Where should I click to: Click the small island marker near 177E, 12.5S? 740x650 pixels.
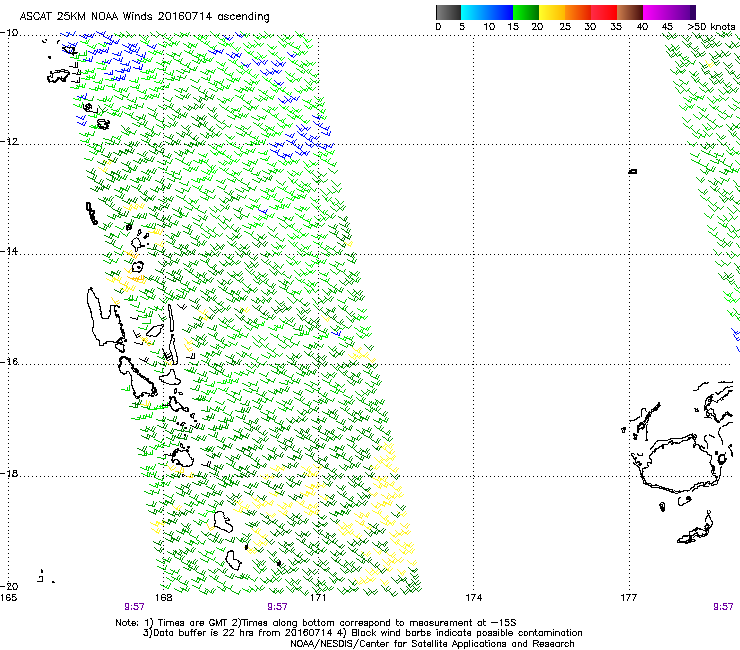(x=633, y=171)
